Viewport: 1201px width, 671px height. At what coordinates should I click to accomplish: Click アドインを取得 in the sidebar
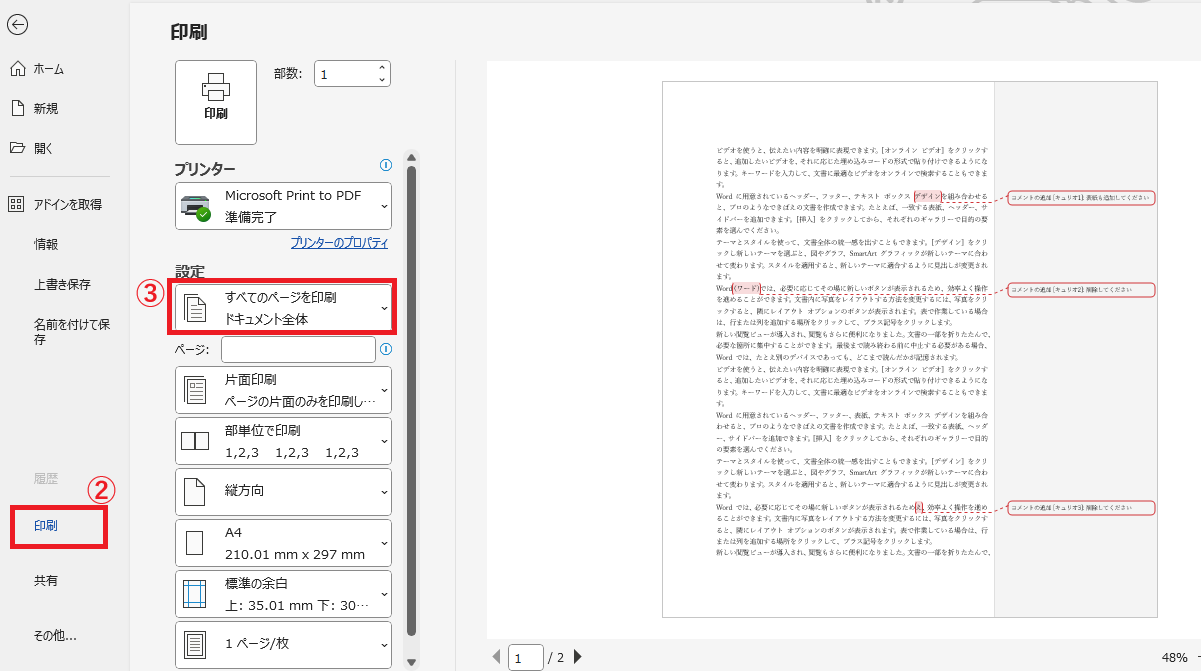click(x=67, y=204)
